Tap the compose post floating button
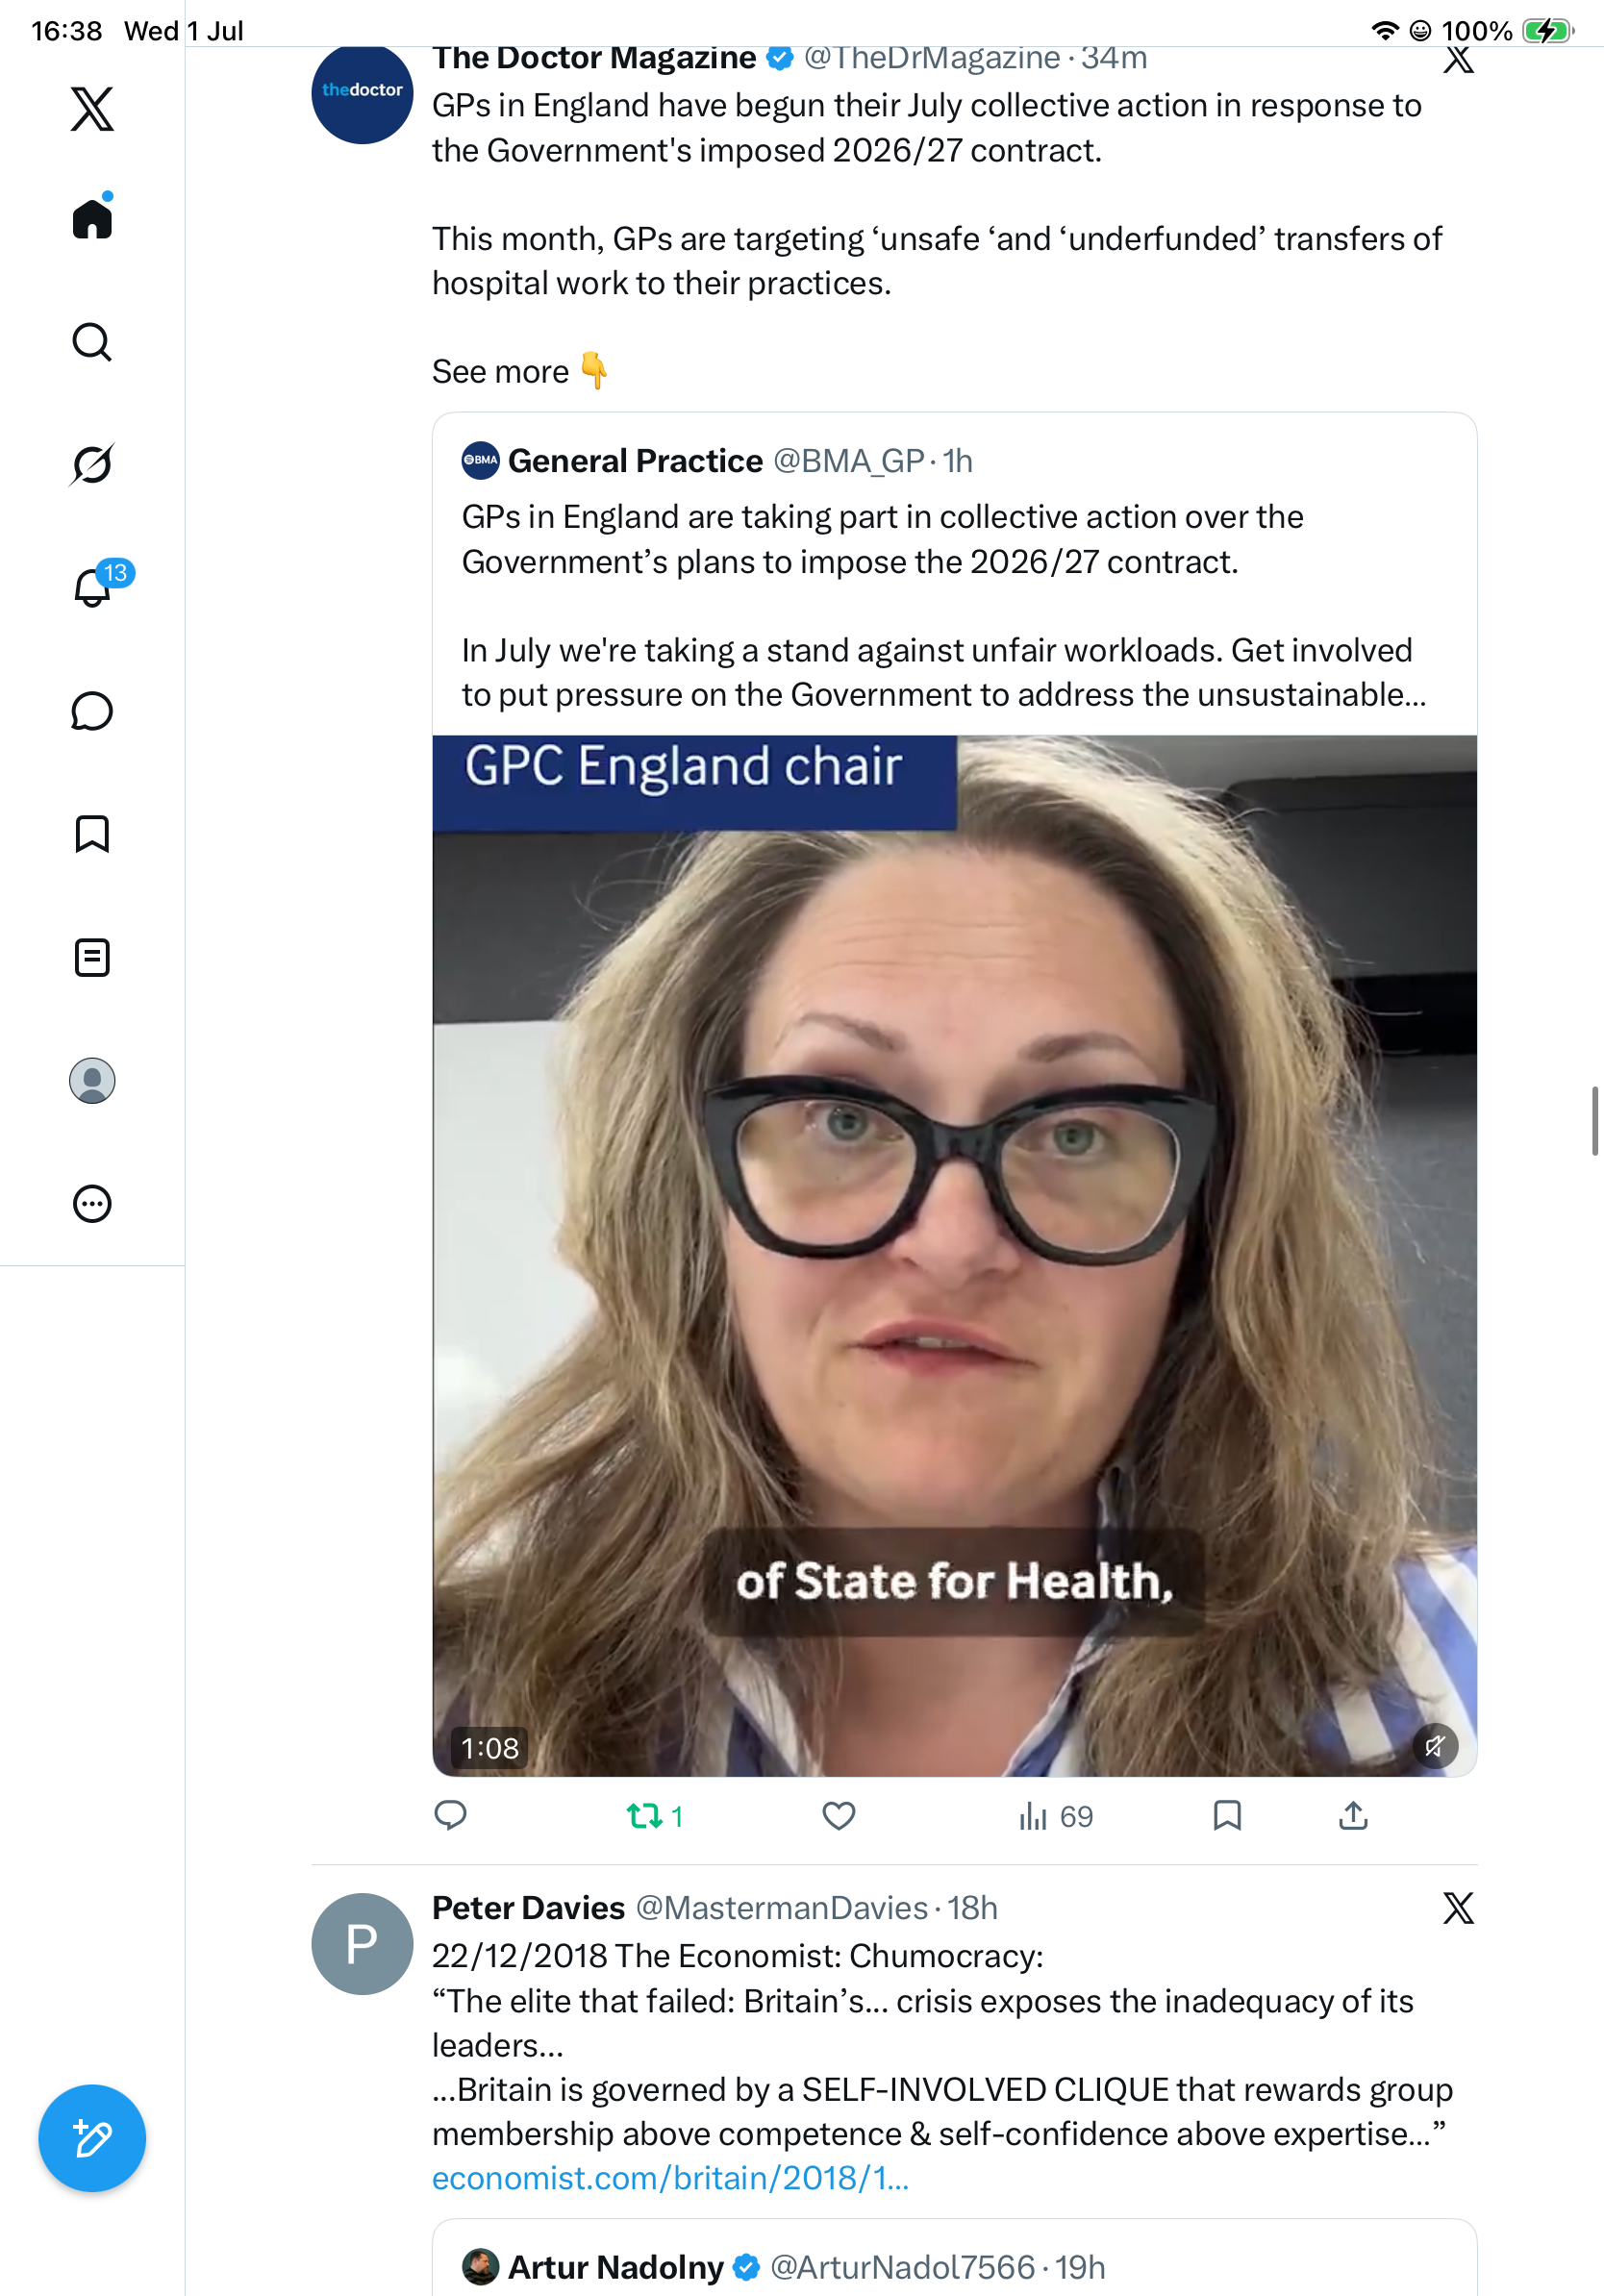The width and height of the screenshot is (1604, 2296). click(92, 2138)
